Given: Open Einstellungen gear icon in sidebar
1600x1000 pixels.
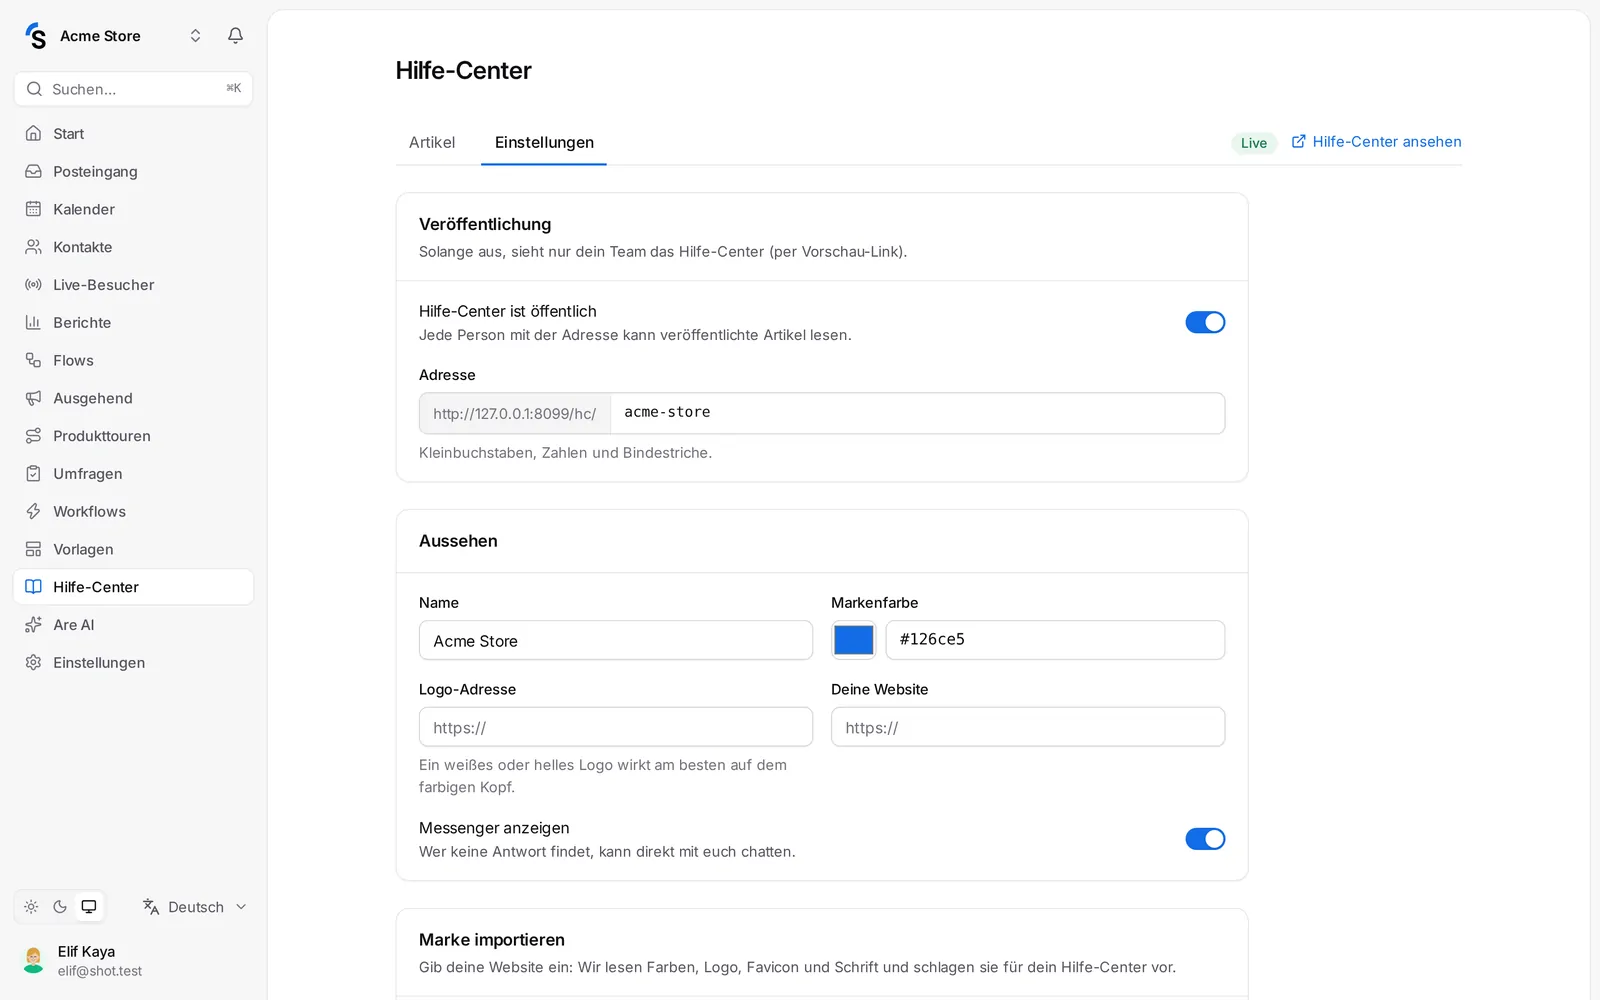Looking at the screenshot, I should [x=33, y=662].
